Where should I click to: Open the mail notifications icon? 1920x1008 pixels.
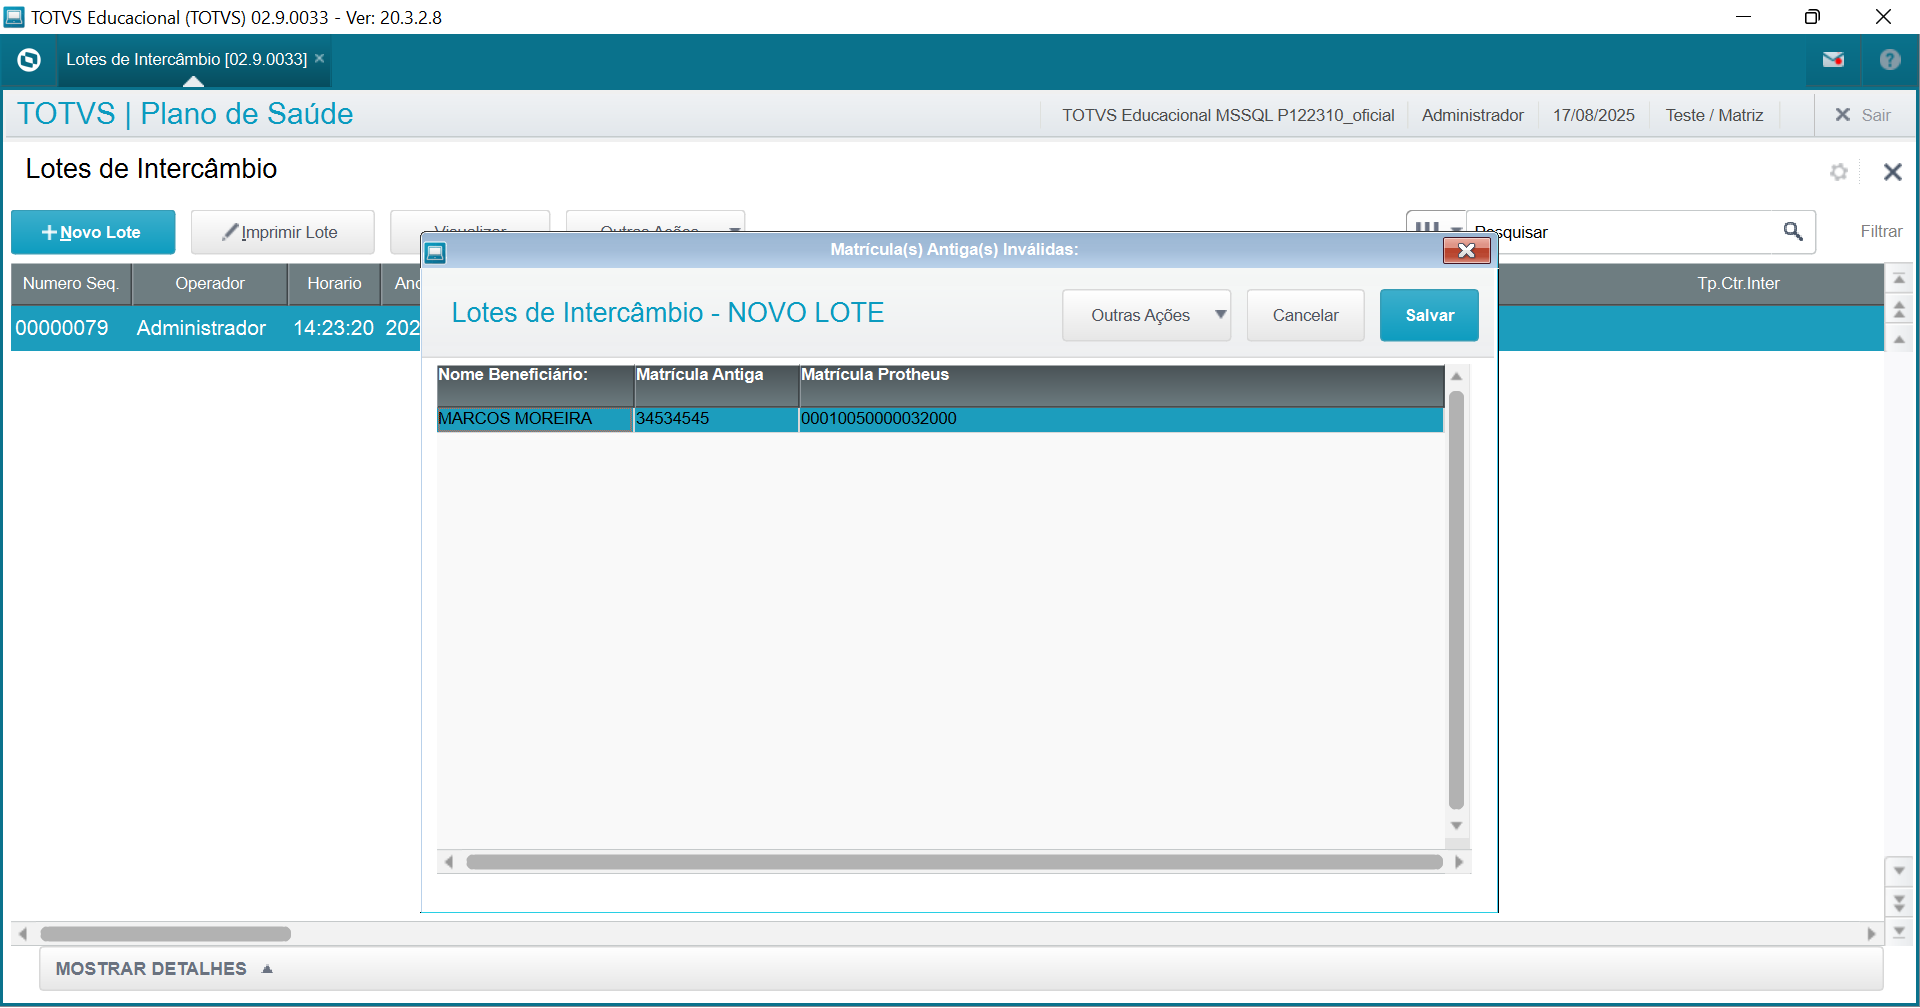click(x=1833, y=60)
